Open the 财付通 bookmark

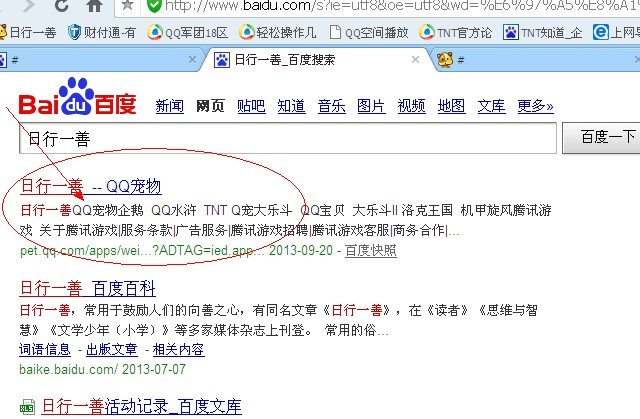(x=101, y=32)
